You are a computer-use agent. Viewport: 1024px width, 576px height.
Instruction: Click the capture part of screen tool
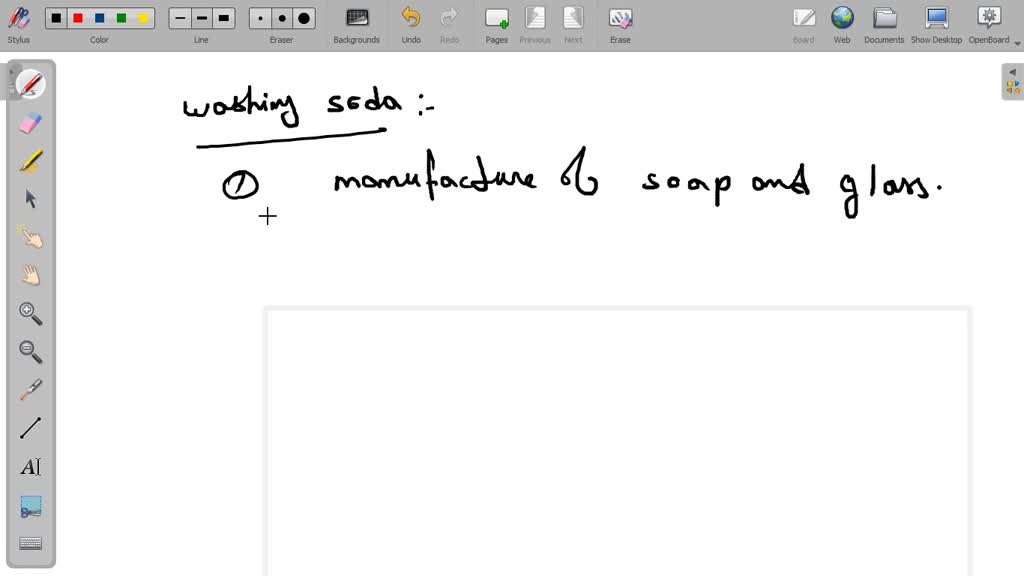click(31, 506)
